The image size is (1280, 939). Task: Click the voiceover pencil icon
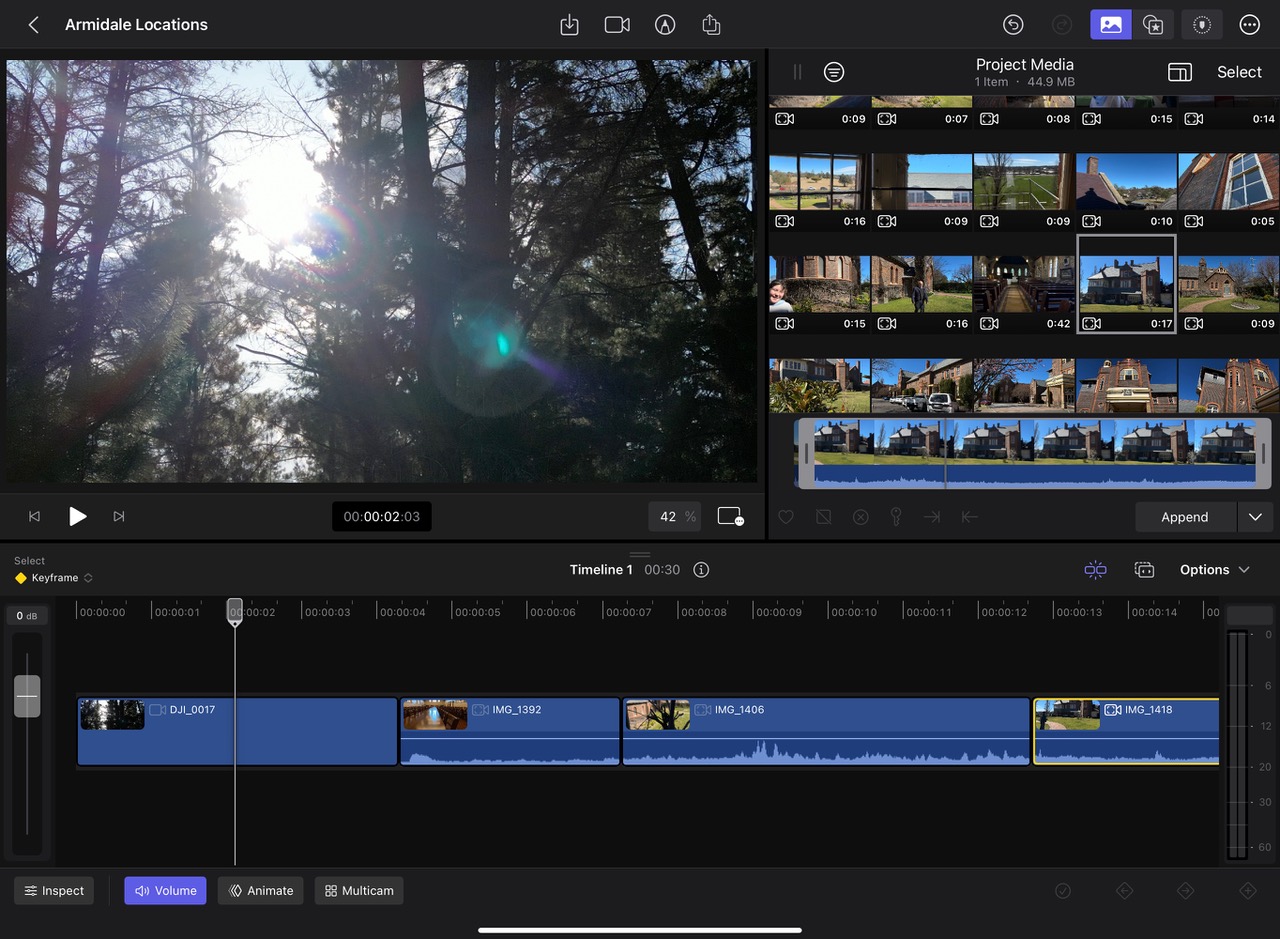[665, 25]
